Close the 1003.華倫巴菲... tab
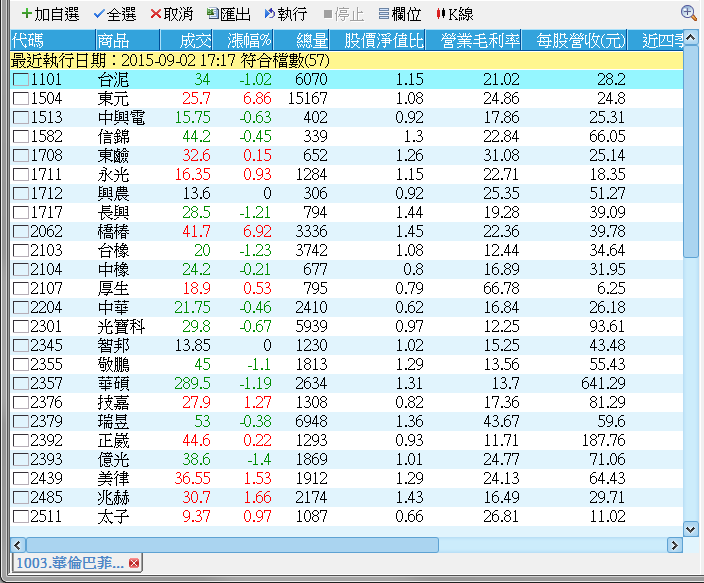Image resolution: width=704 pixels, height=583 pixels. [134, 563]
